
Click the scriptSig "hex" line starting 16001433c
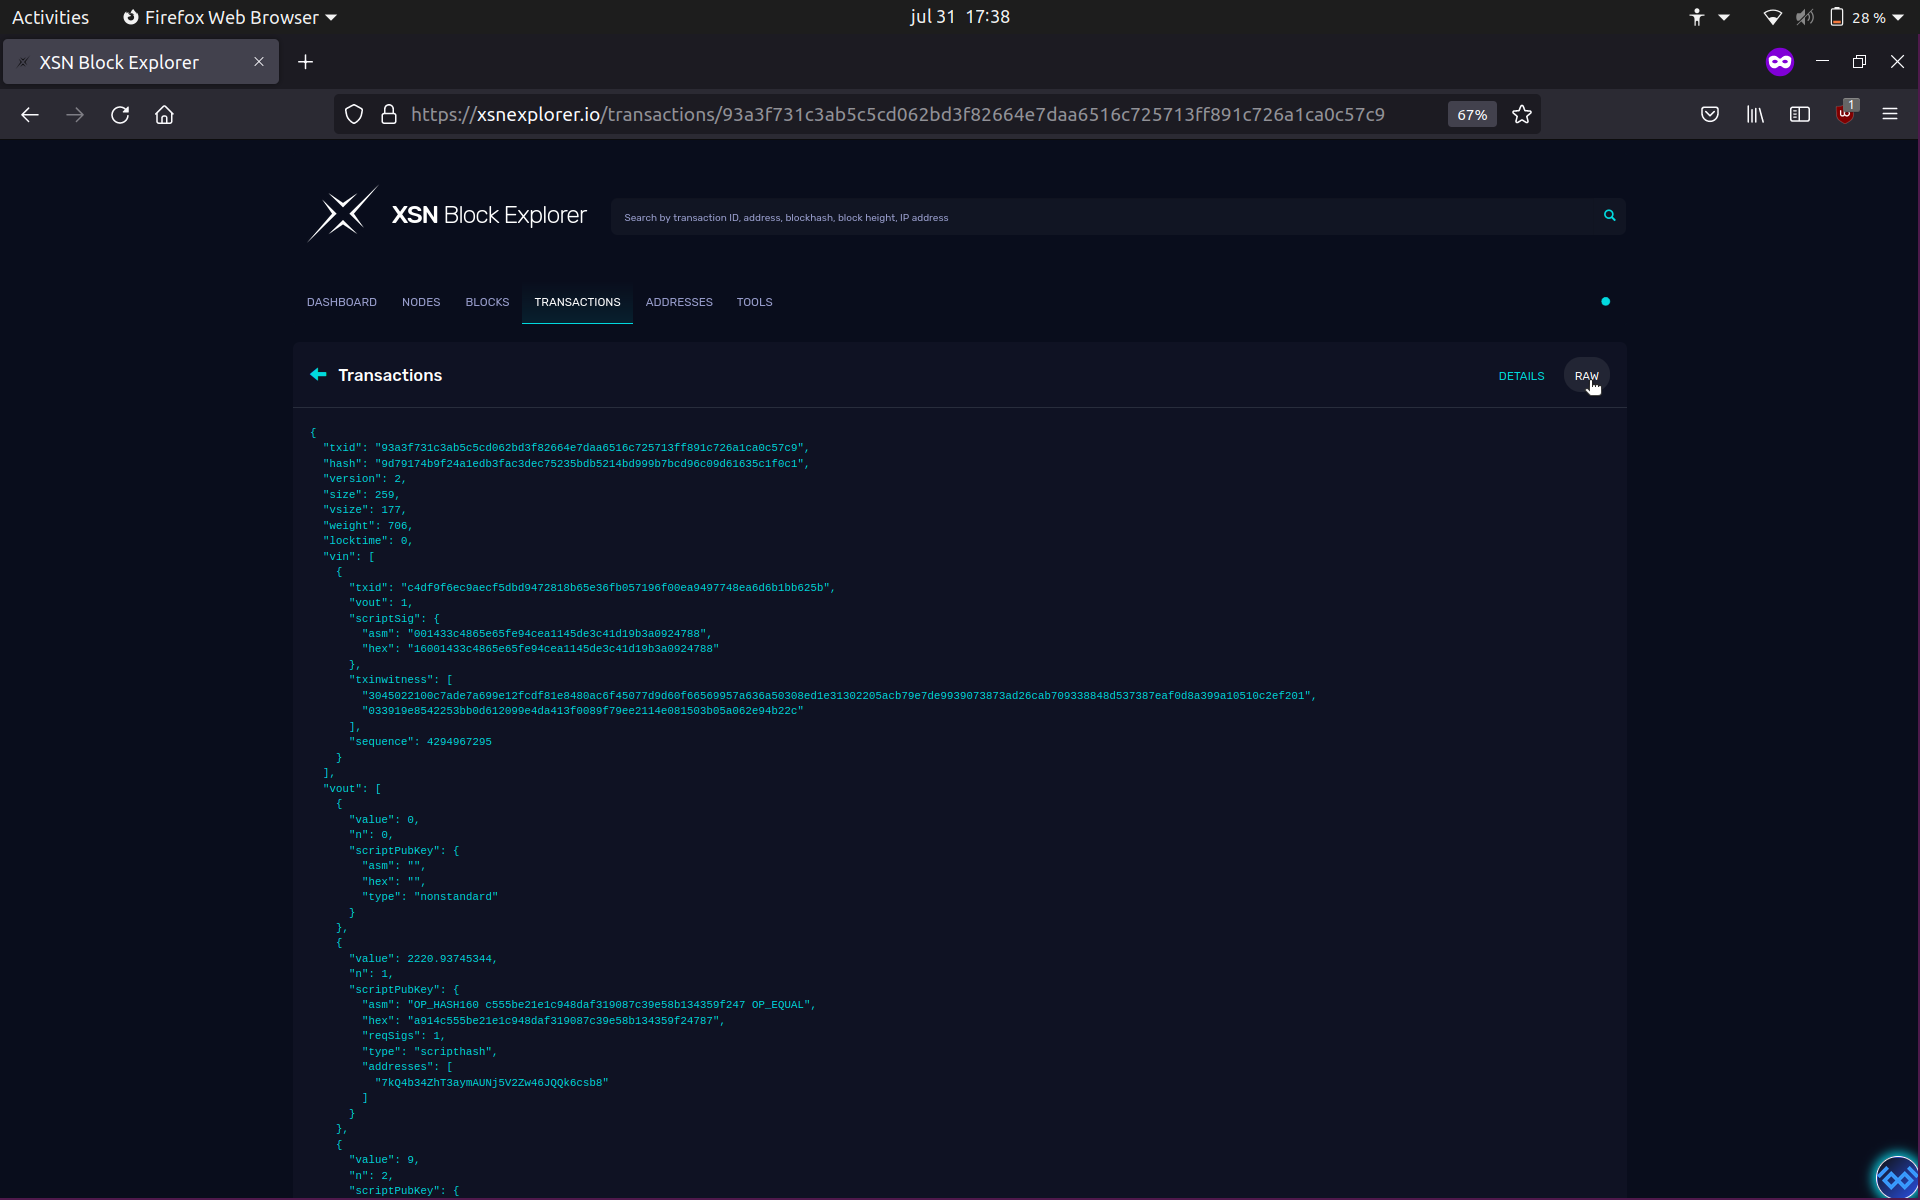click(540, 649)
